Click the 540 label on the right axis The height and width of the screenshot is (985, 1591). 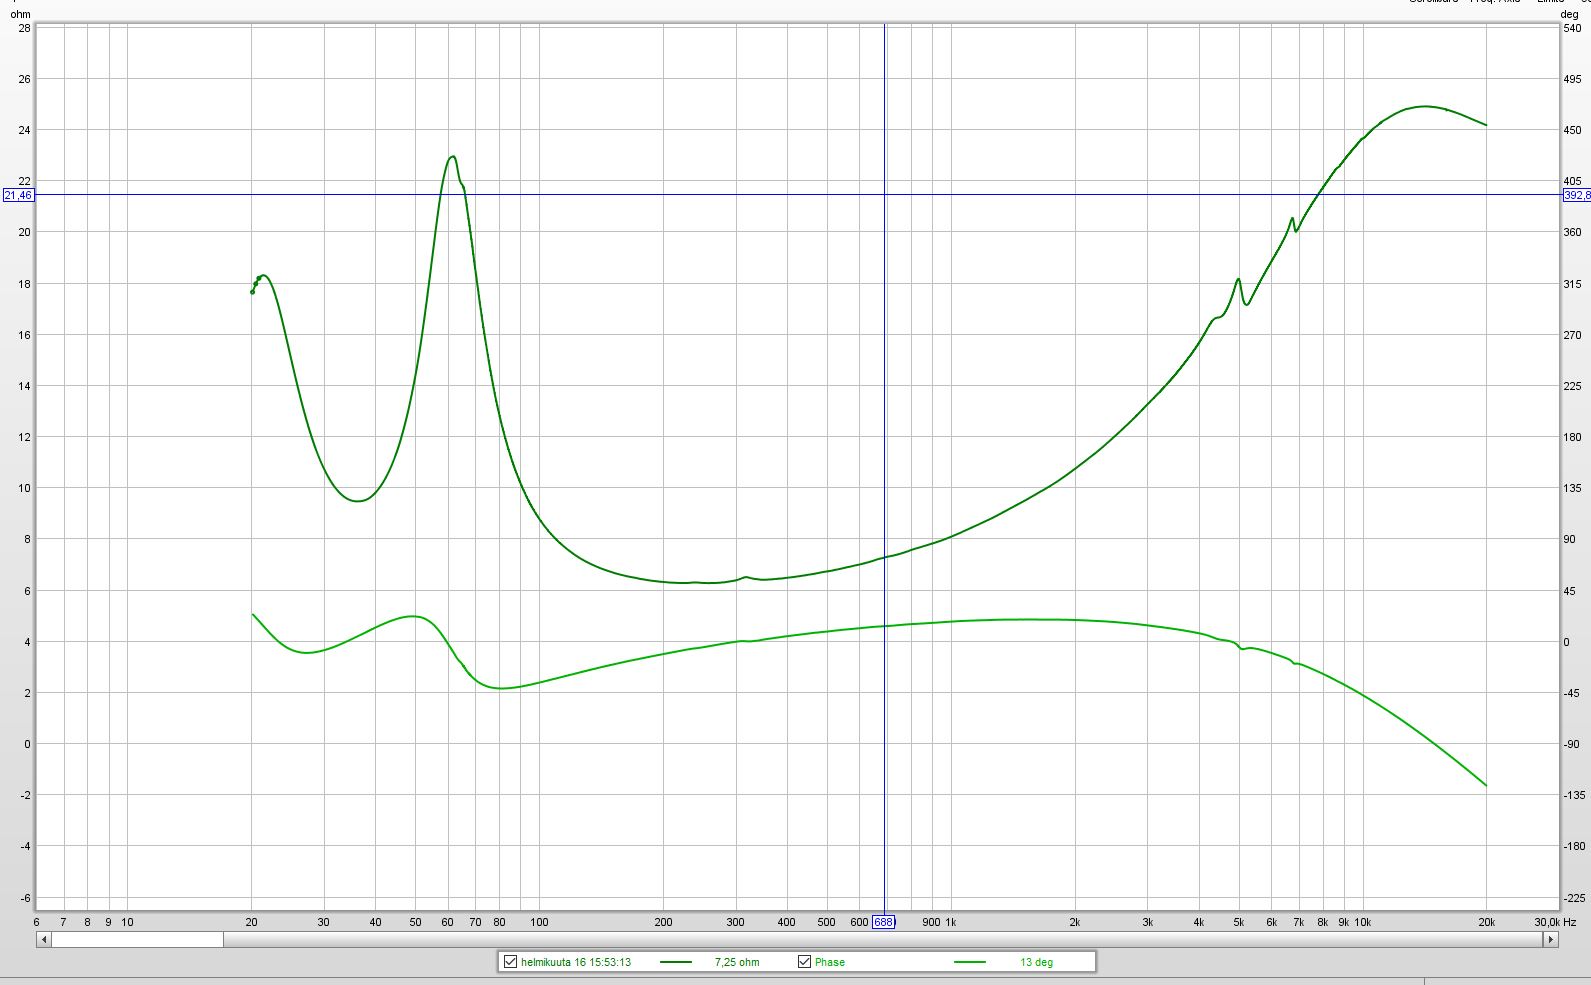point(1572,28)
